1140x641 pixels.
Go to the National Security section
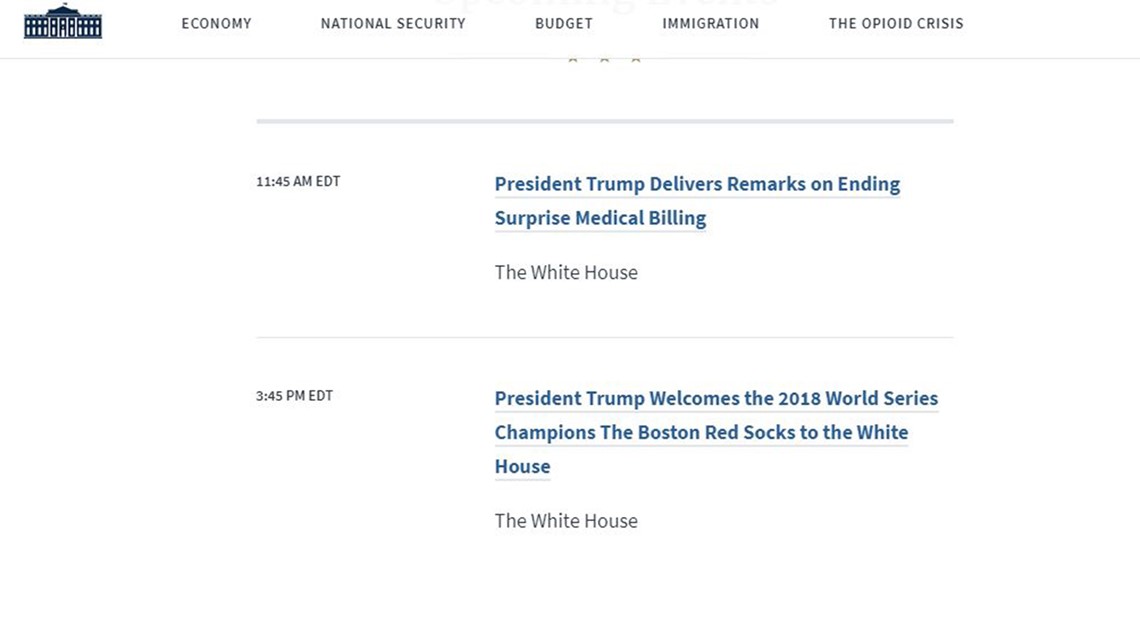[393, 23]
